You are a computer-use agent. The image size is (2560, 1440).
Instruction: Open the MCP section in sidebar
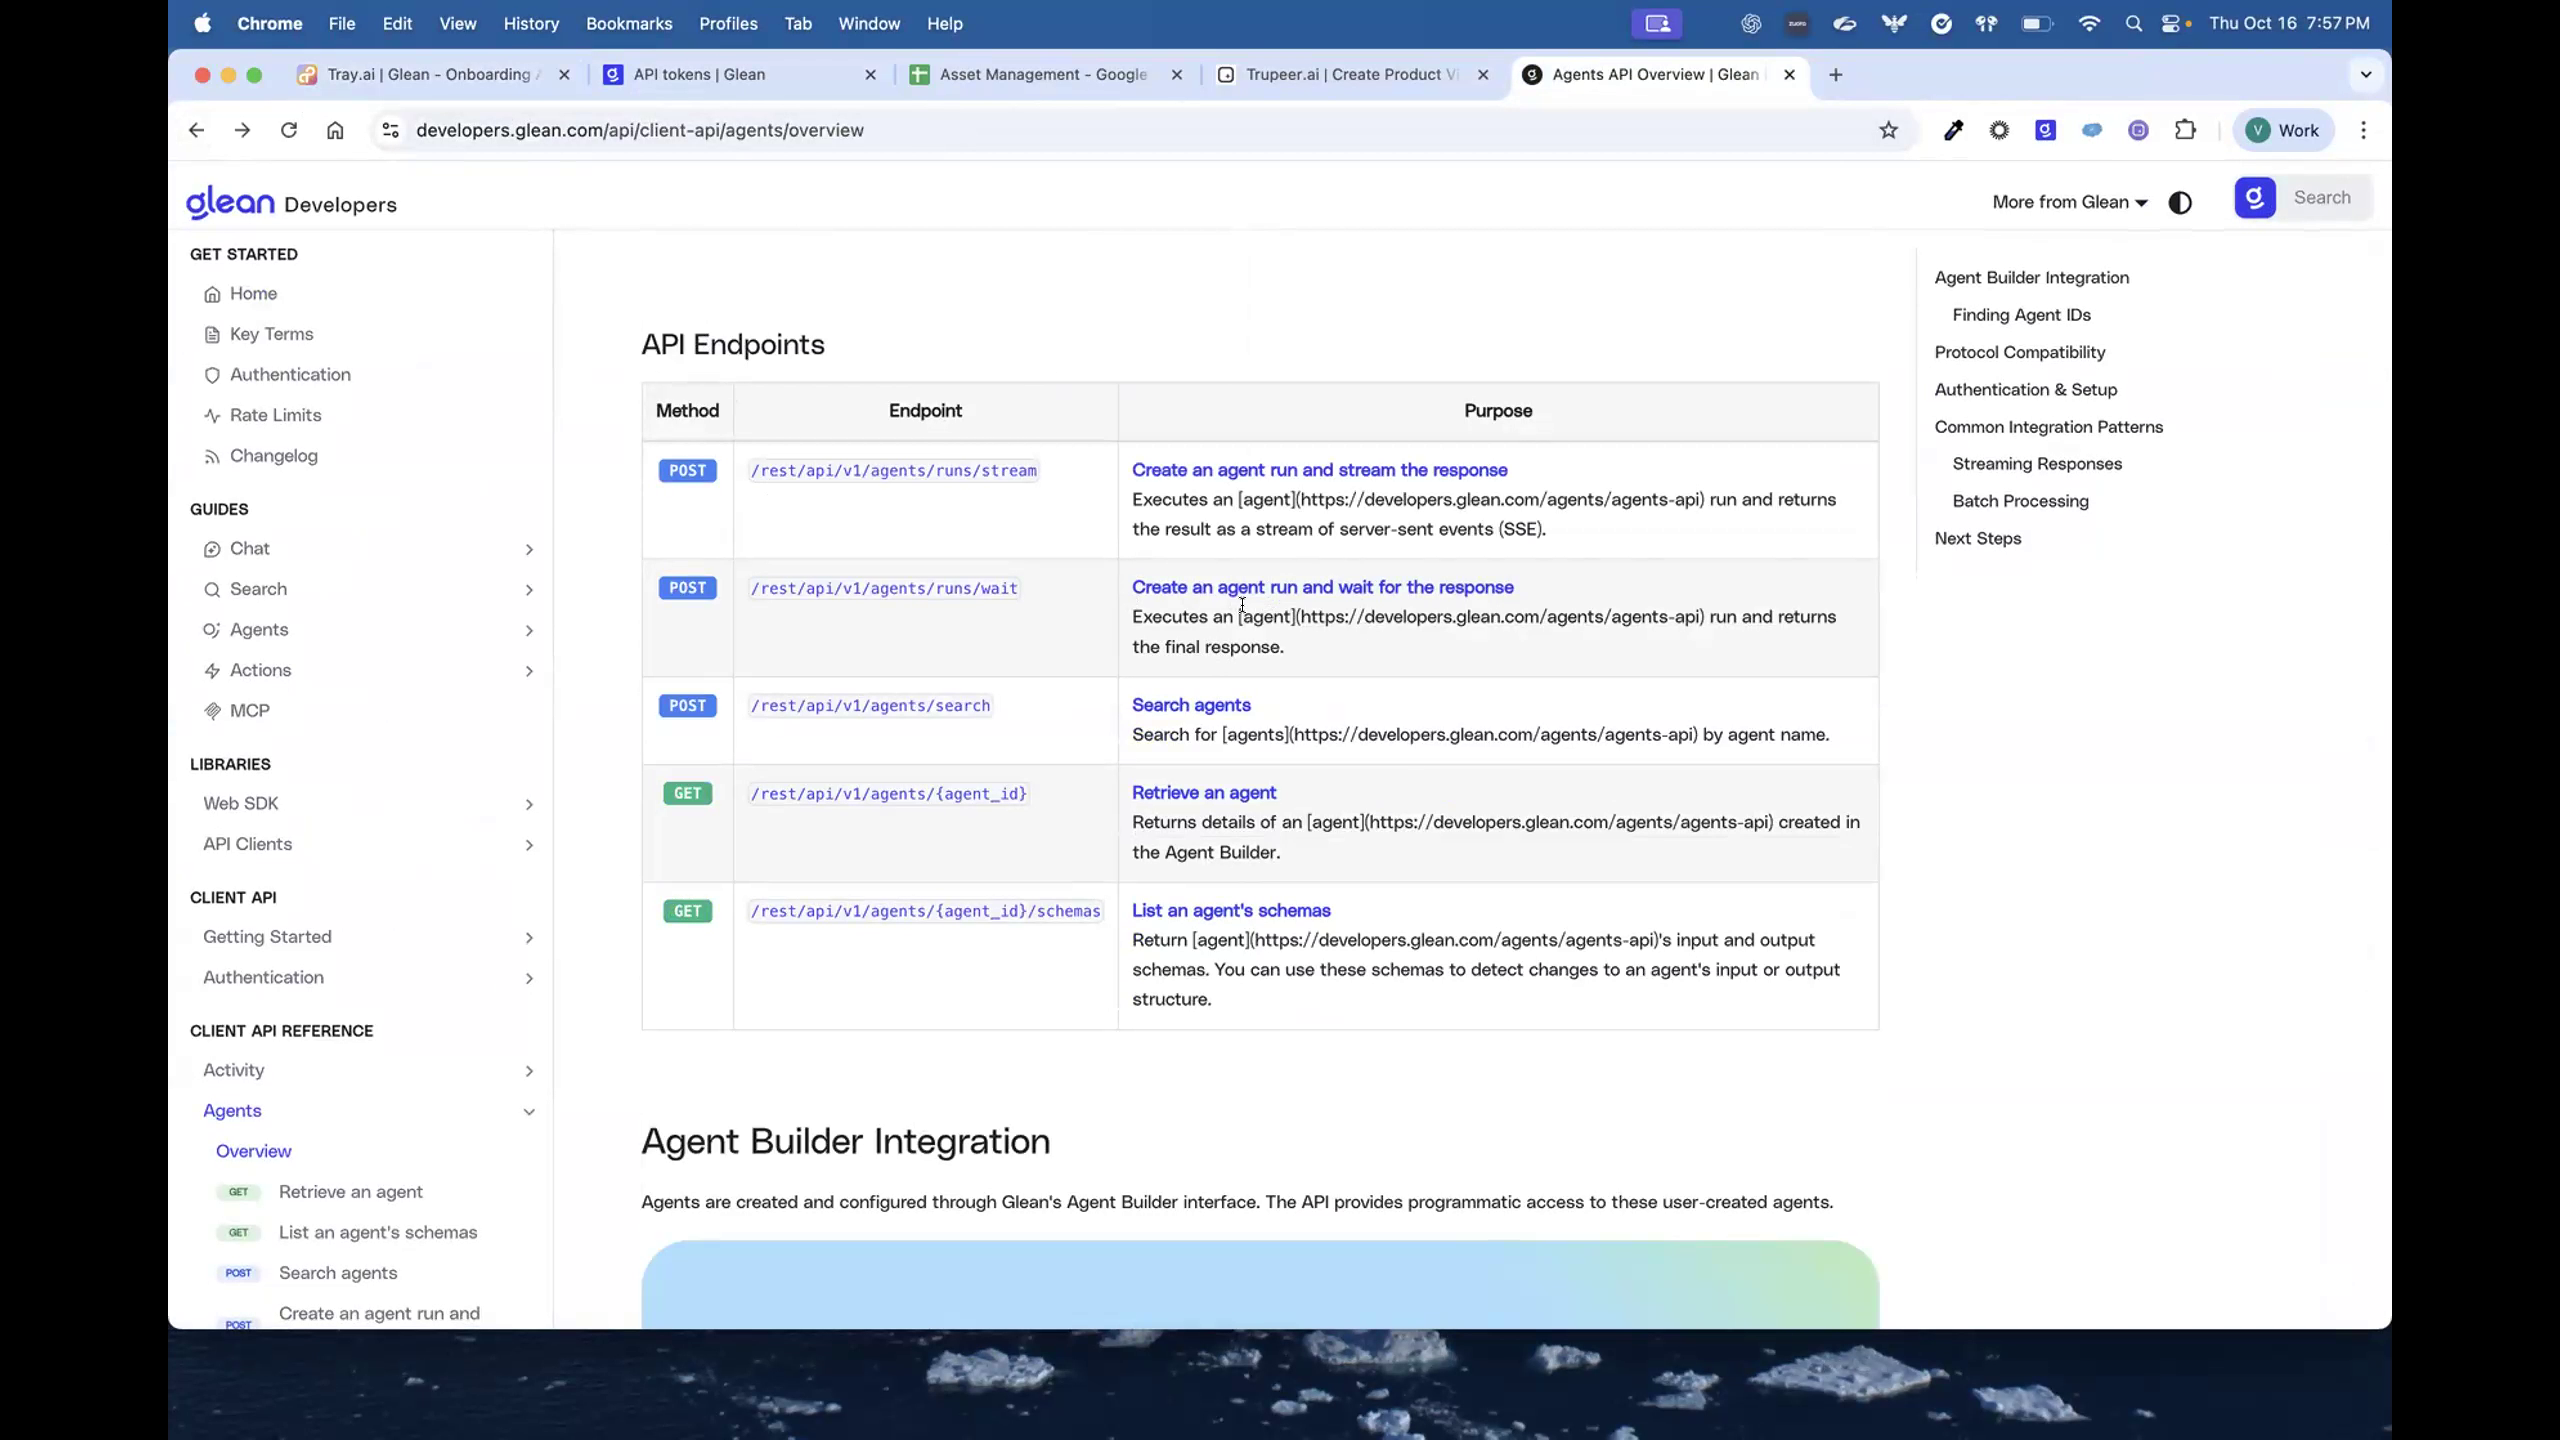click(249, 710)
